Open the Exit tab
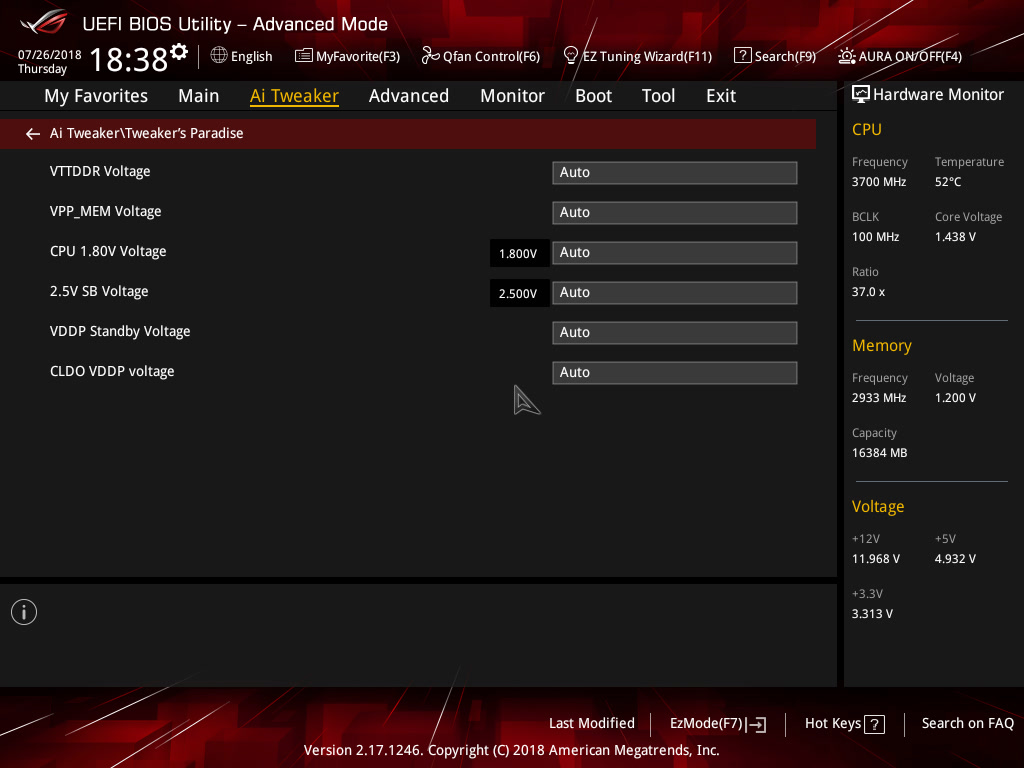 coord(721,96)
